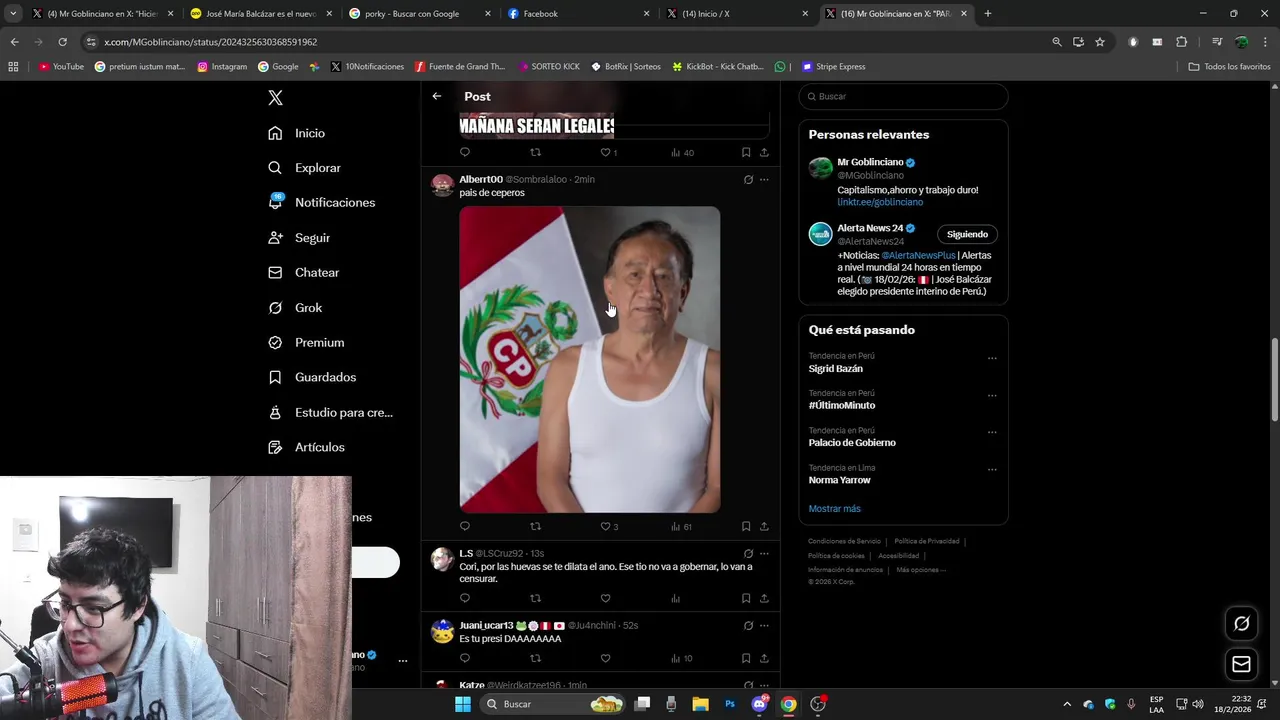The height and width of the screenshot is (720, 1280).
Task: Like L.S's post
Action: 605,598
